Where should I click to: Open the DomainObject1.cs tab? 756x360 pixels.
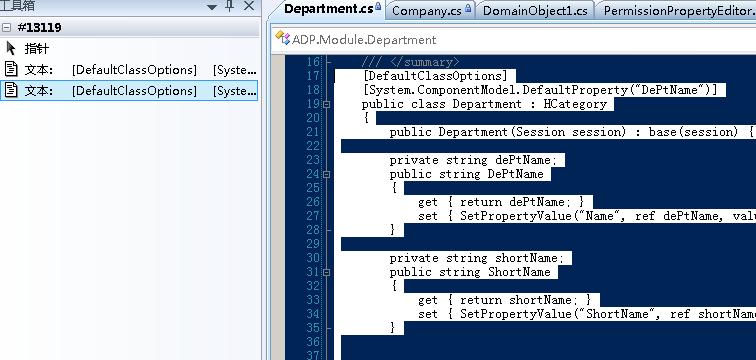535,11
